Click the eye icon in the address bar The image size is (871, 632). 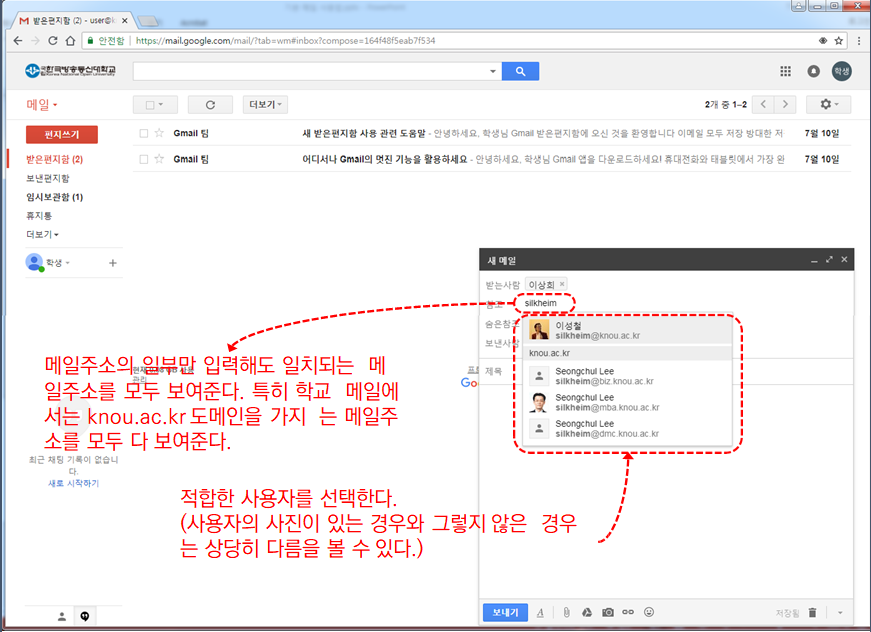click(x=823, y=41)
